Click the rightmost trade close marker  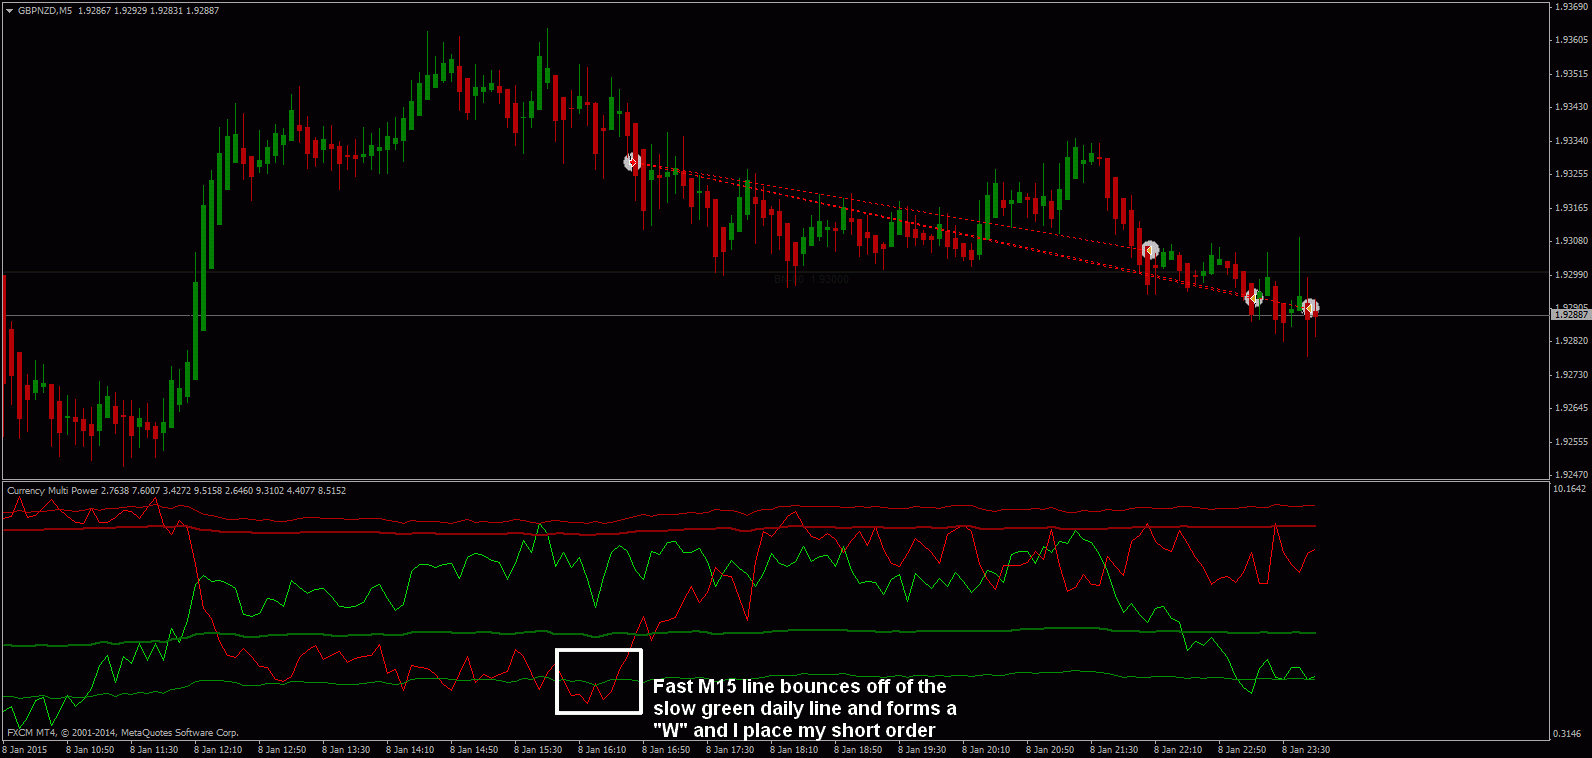click(x=1309, y=308)
